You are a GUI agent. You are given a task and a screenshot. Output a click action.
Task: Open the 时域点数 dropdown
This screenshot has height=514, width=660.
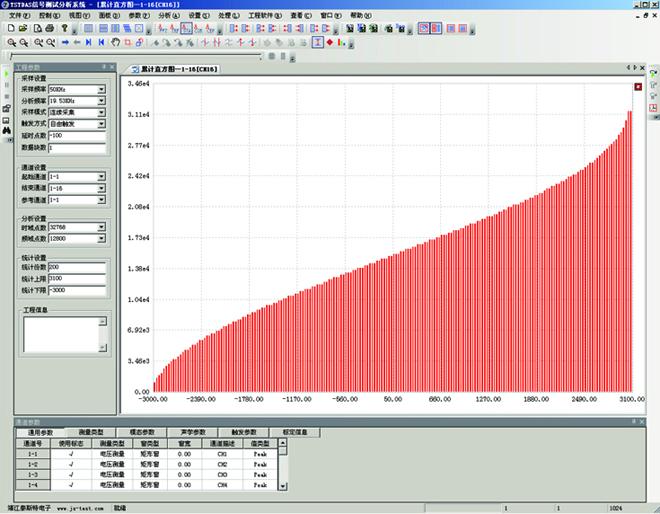[x=102, y=228]
